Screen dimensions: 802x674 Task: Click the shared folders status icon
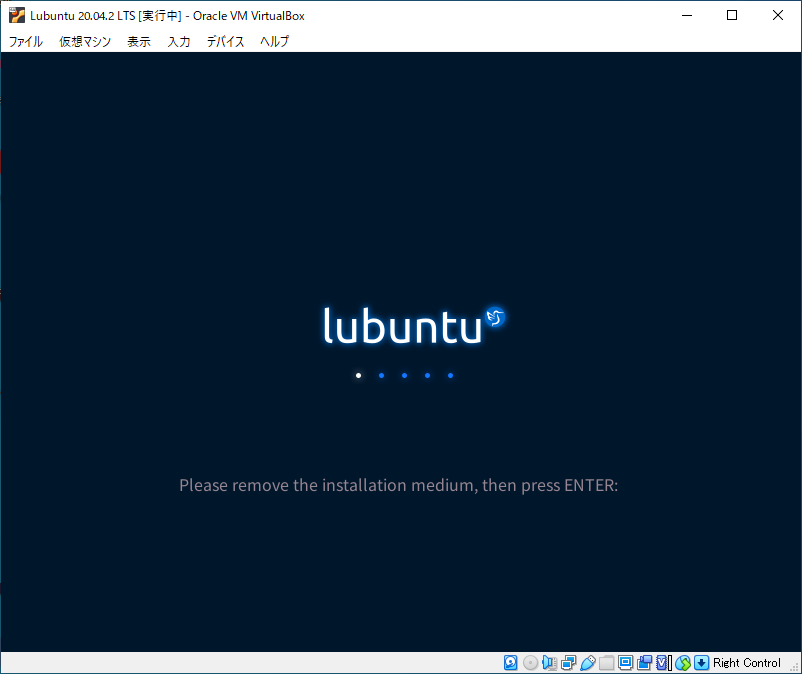point(607,663)
